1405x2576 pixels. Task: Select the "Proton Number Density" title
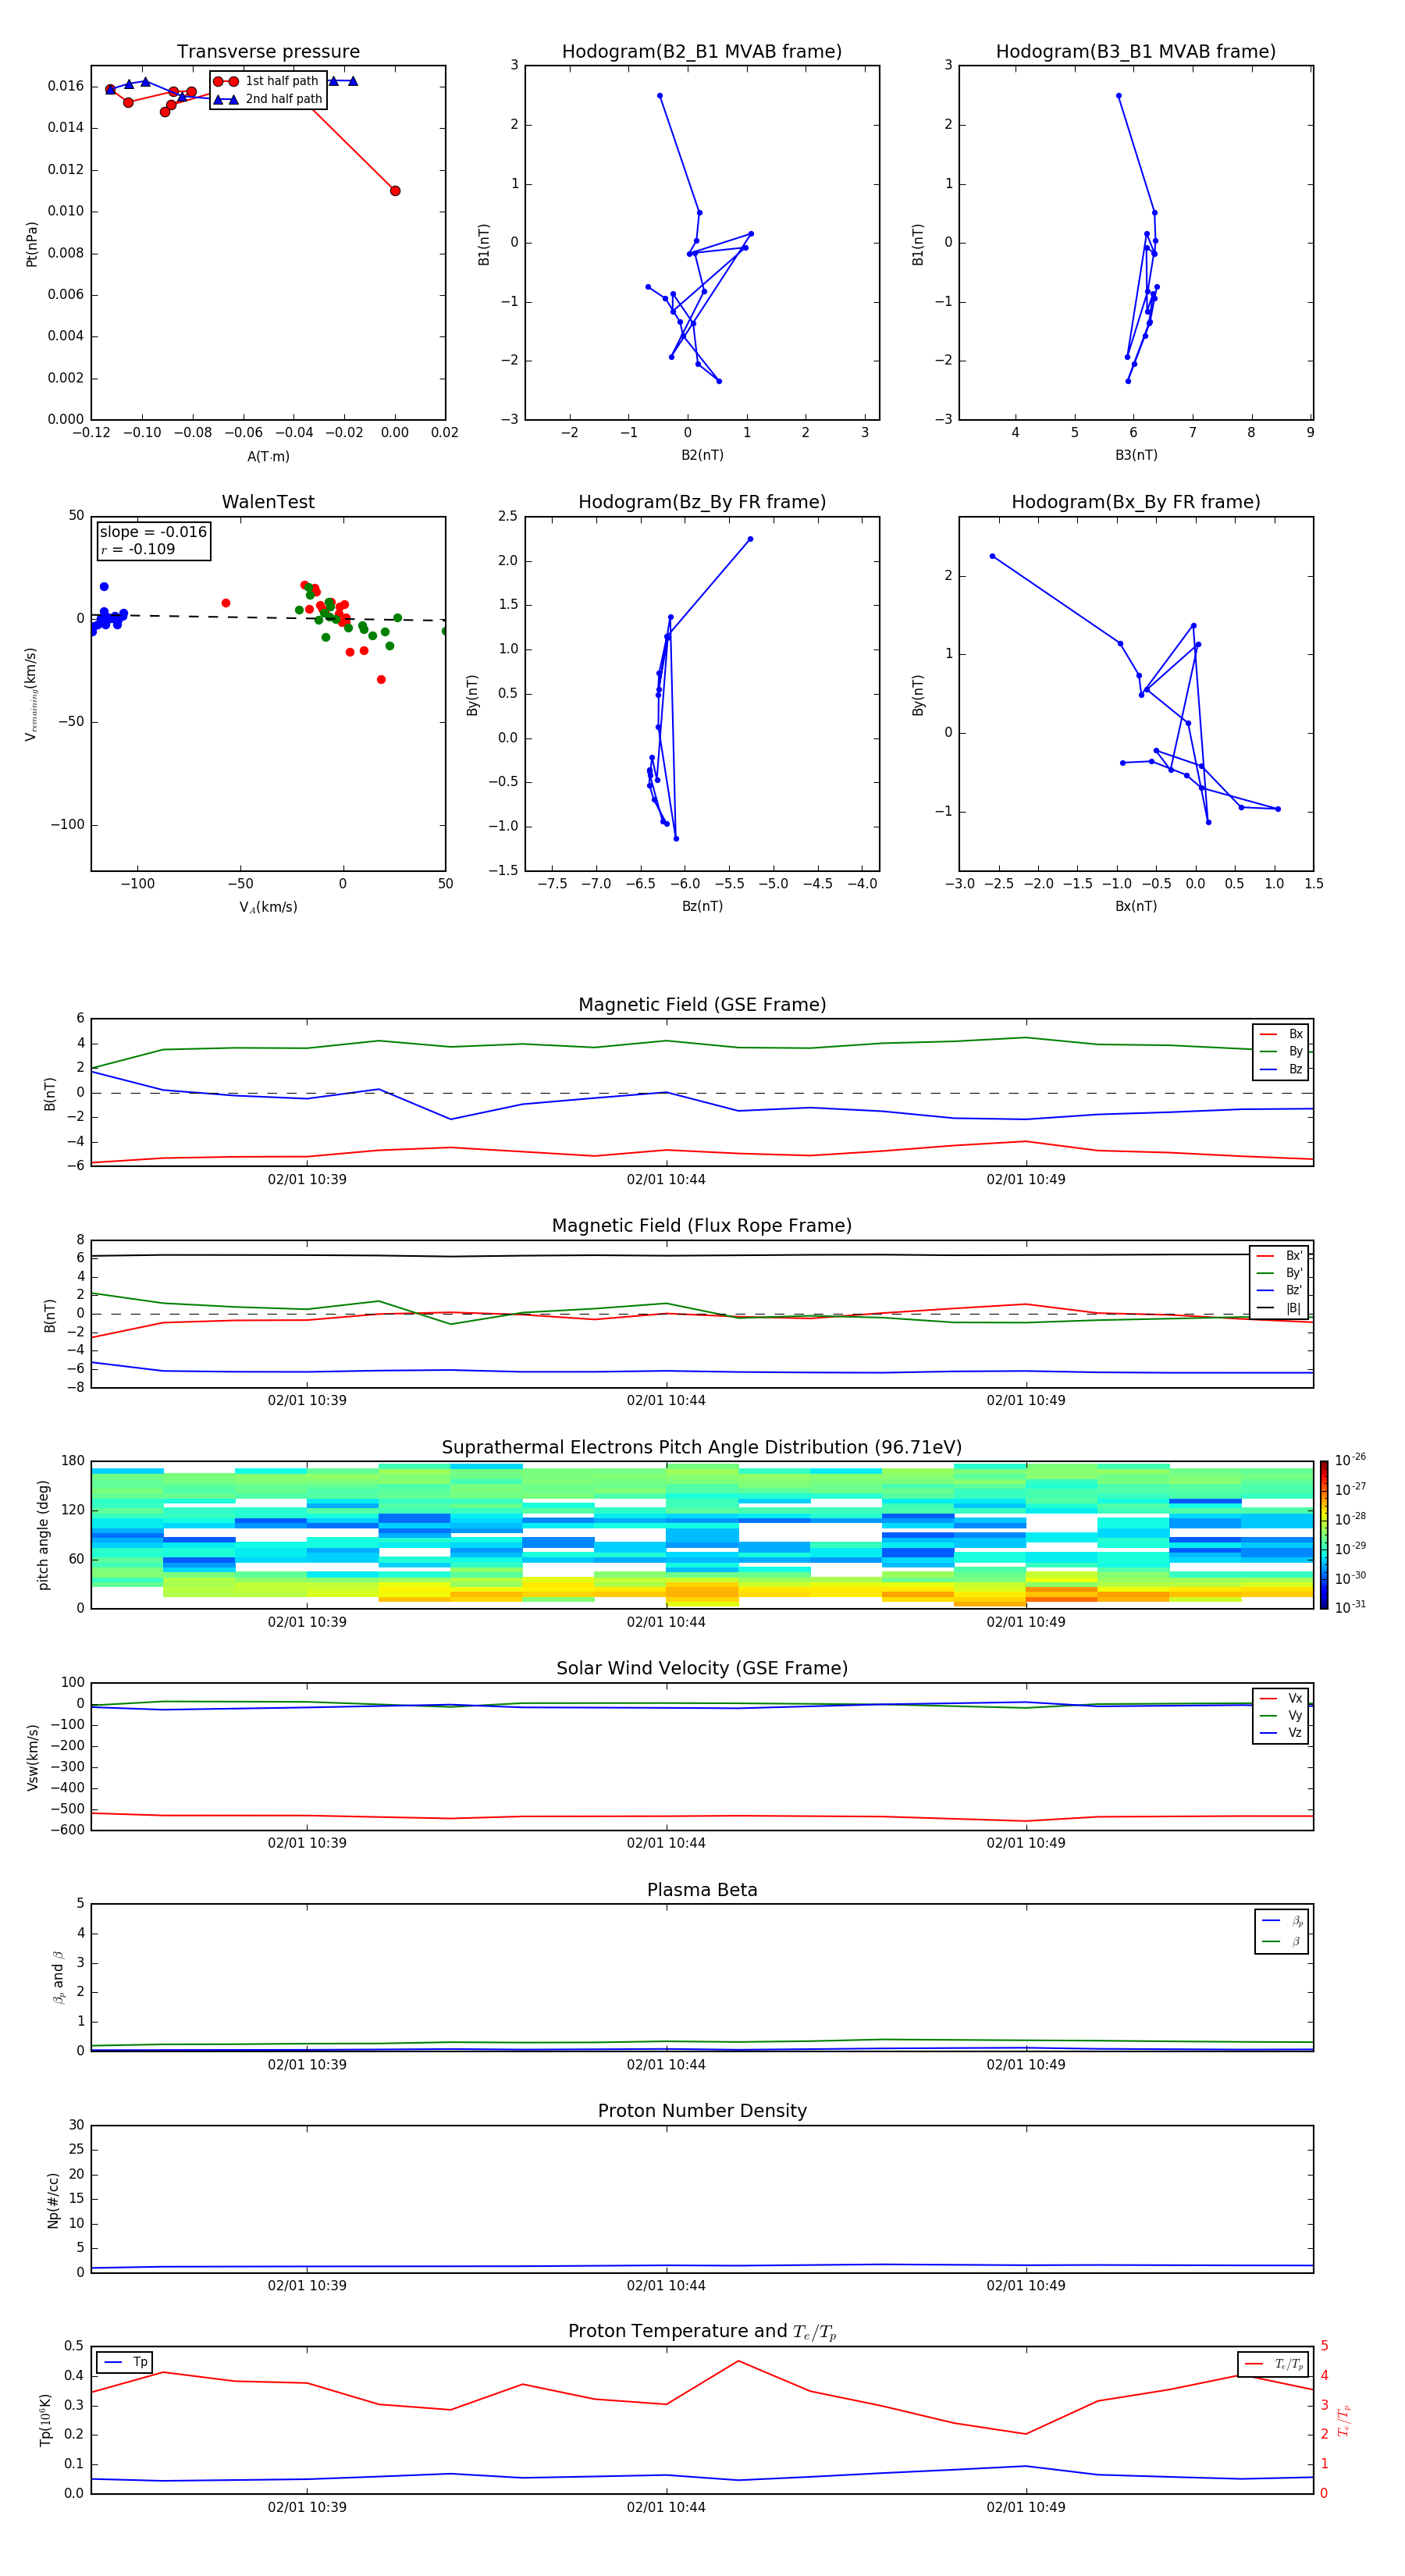click(x=702, y=2111)
